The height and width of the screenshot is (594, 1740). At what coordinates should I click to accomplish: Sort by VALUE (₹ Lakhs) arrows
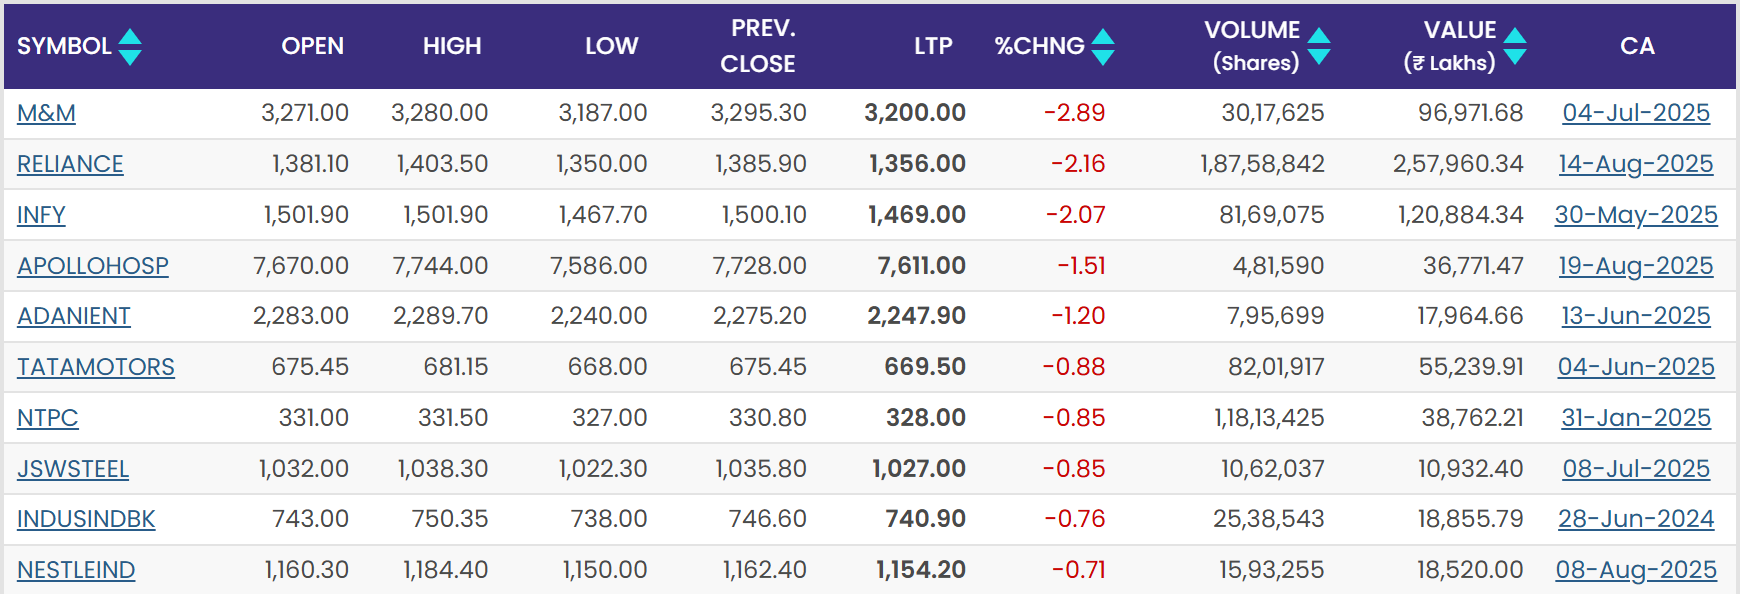coord(1515,46)
